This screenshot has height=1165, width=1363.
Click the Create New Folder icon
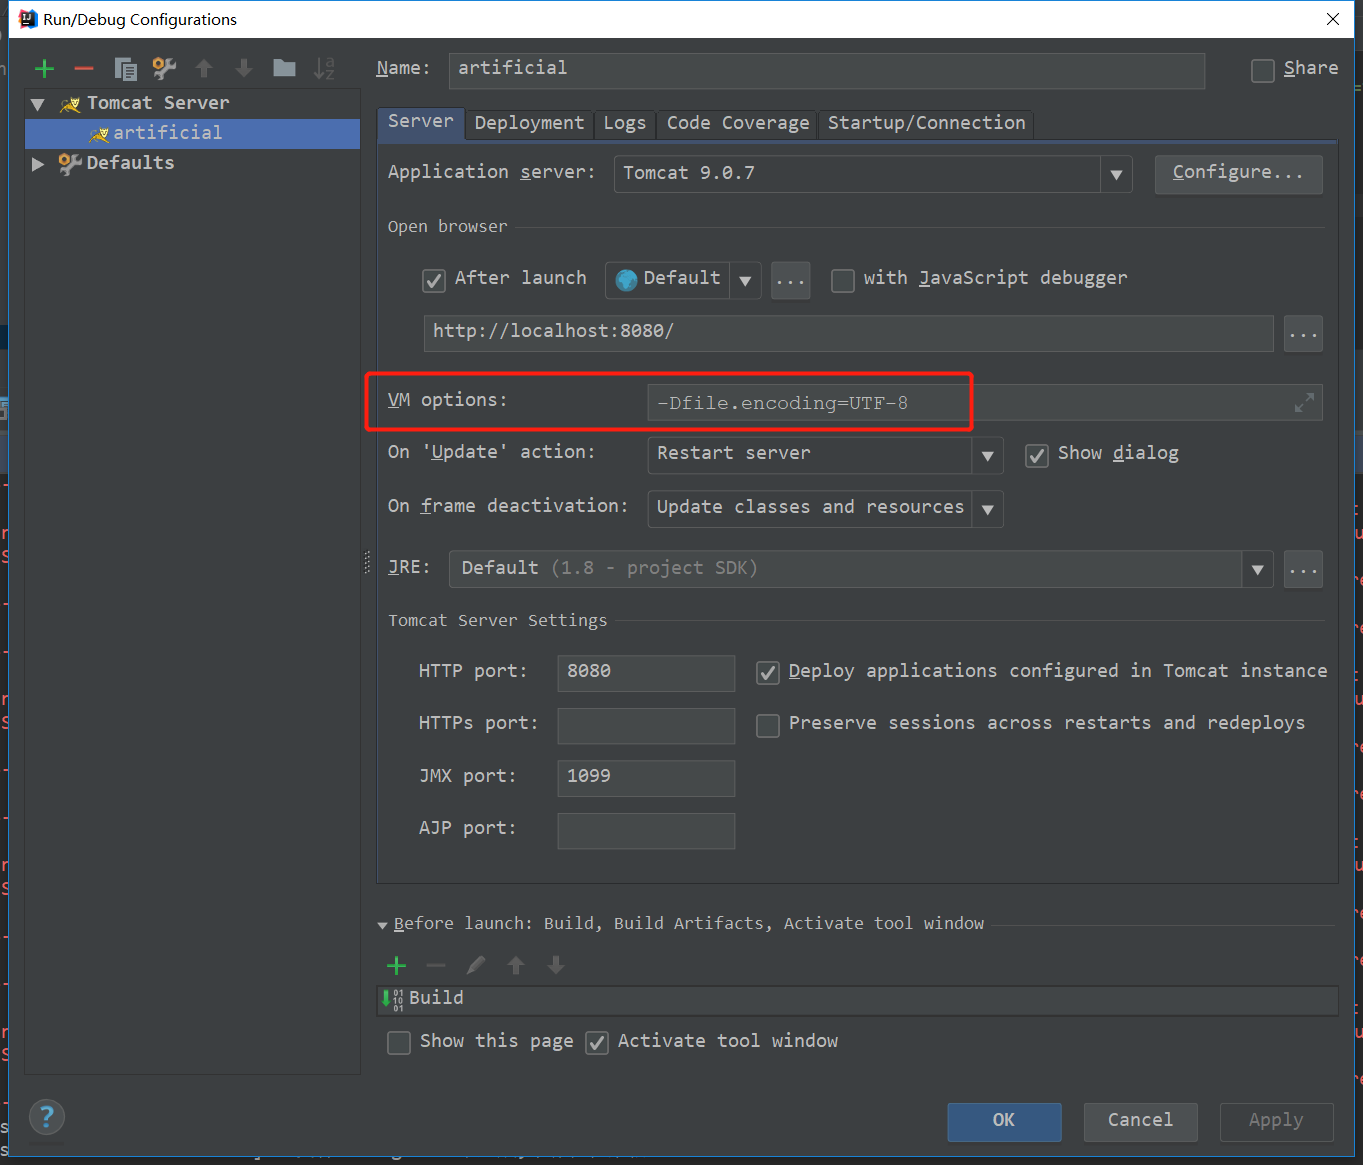pyautogui.click(x=284, y=68)
